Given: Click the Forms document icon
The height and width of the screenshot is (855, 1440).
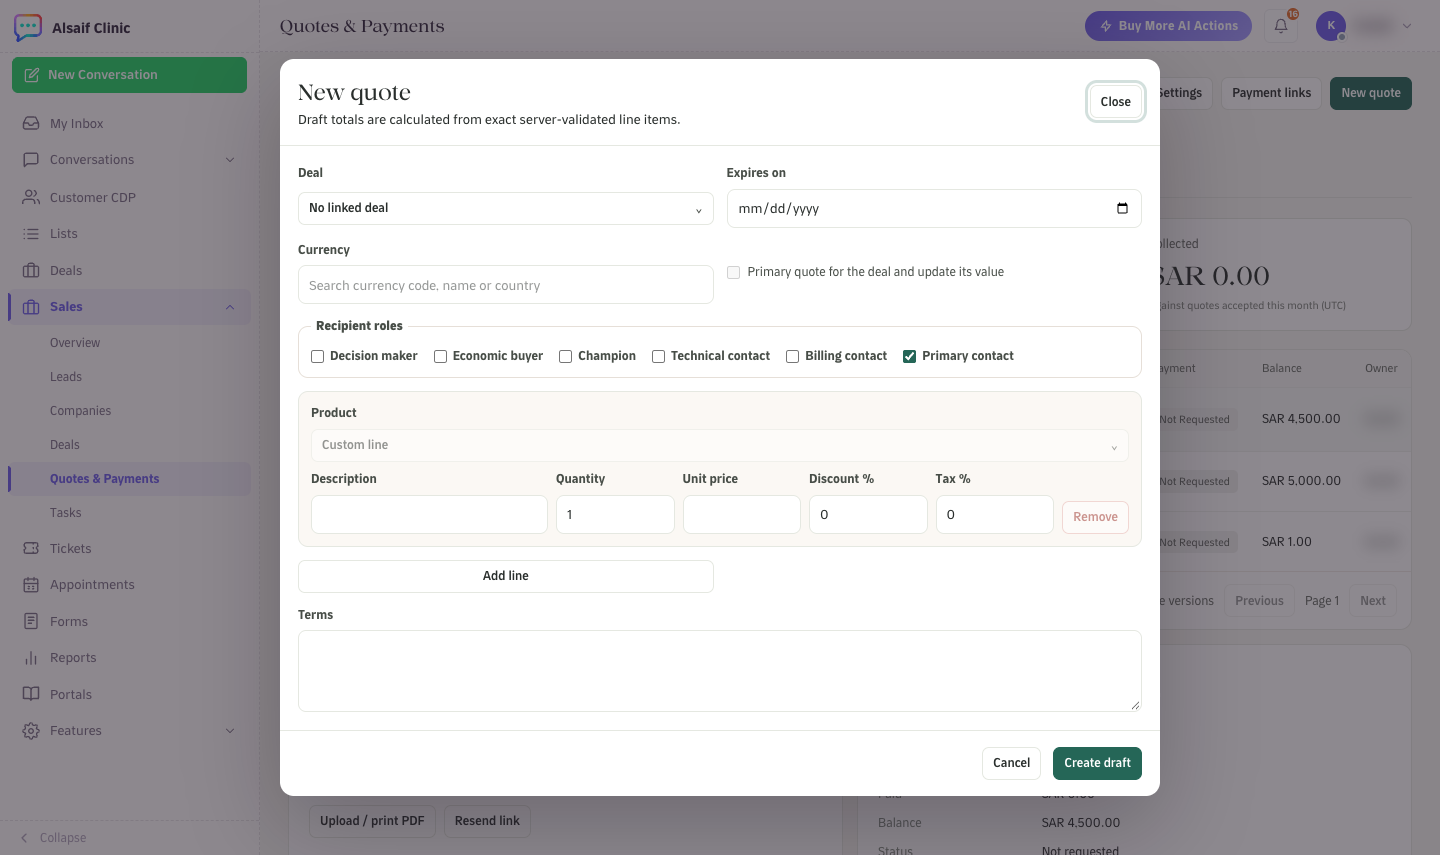Looking at the screenshot, I should [x=31, y=621].
